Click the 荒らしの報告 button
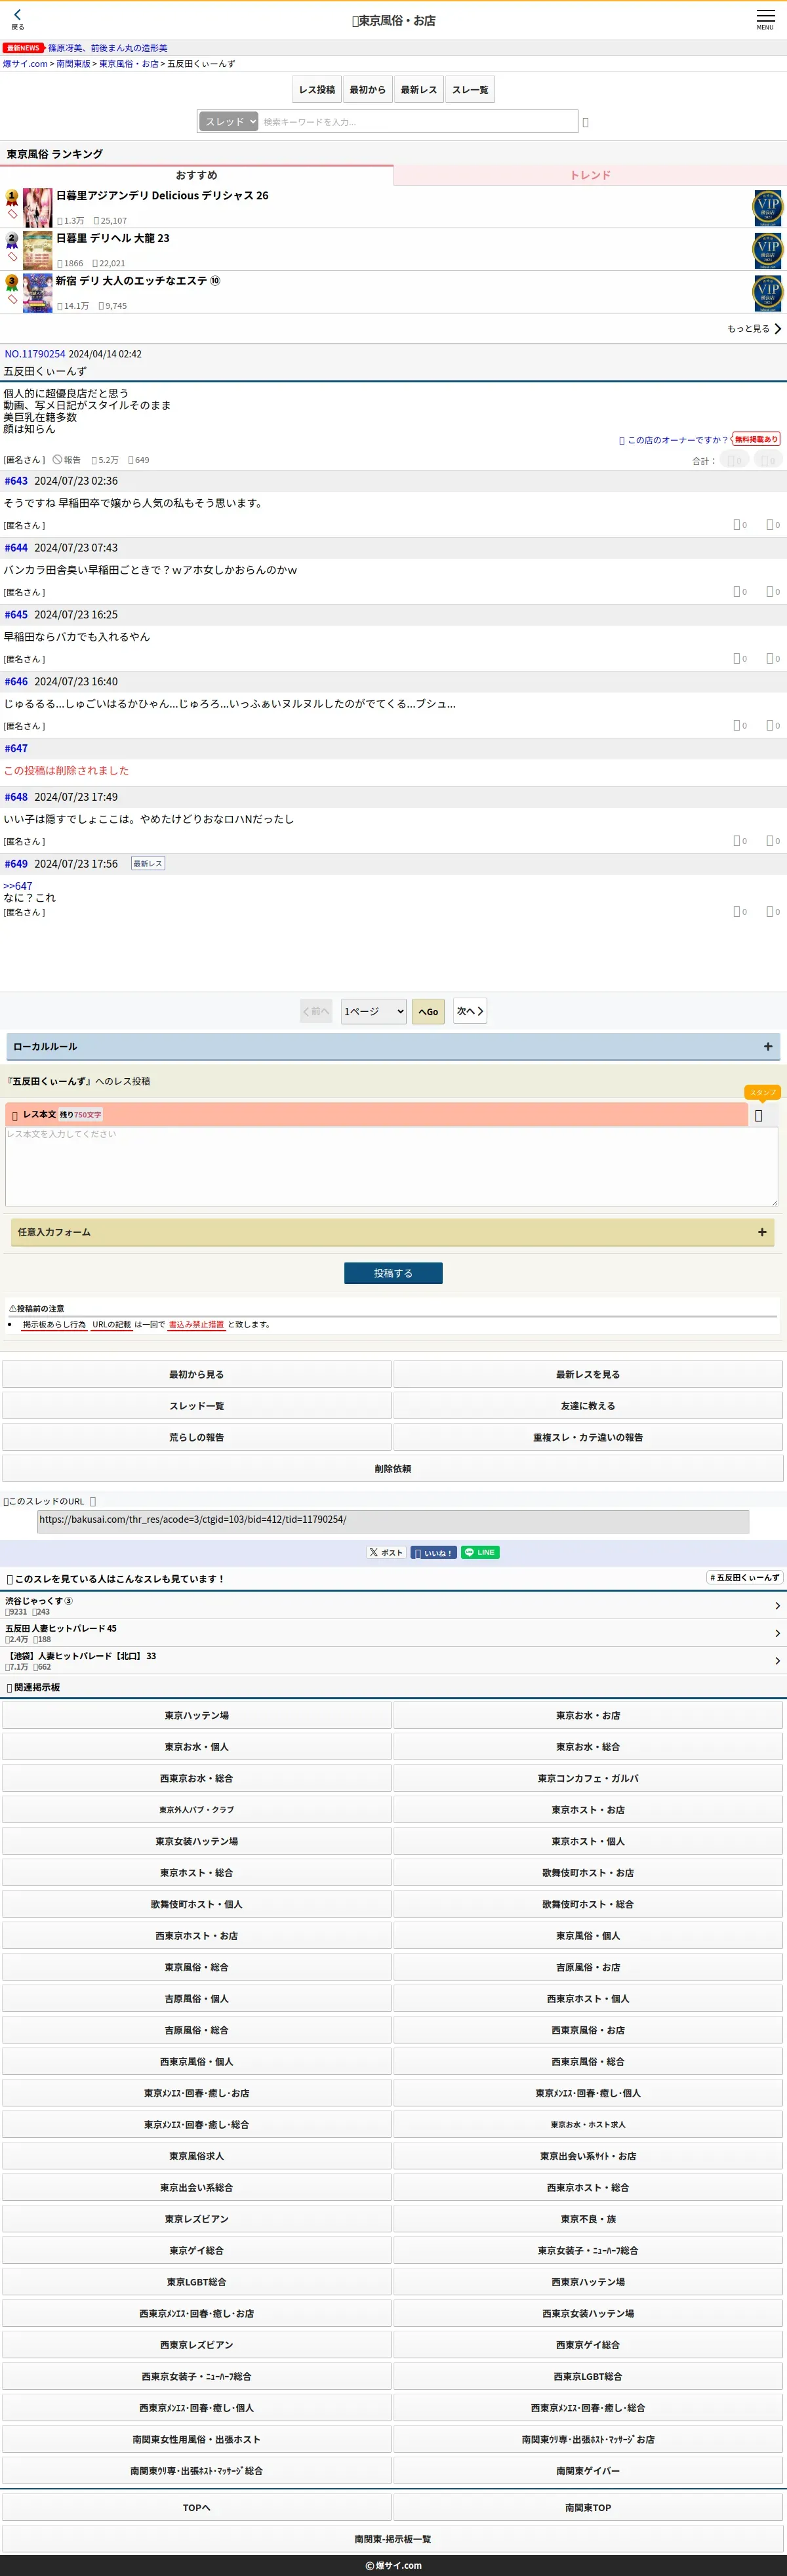787x2576 pixels. [197, 1437]
